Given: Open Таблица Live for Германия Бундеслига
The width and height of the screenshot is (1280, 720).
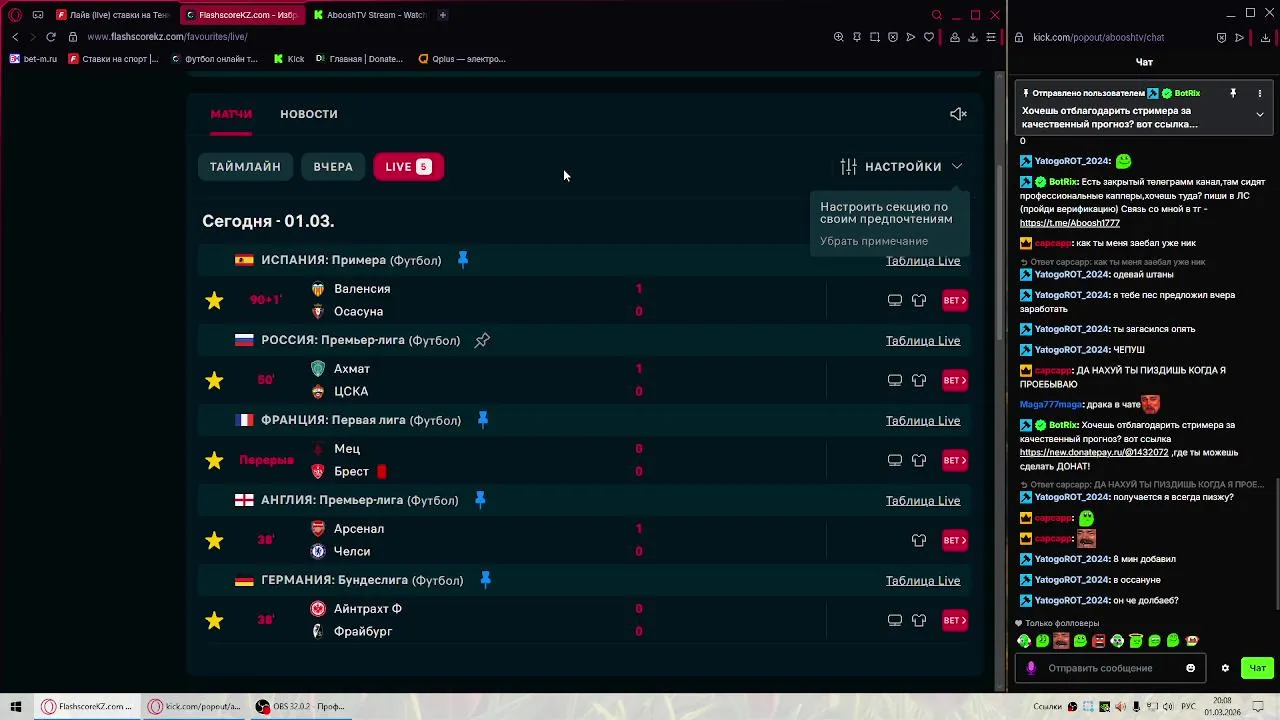Looking at the screenshot, I should tap(923, 581).
